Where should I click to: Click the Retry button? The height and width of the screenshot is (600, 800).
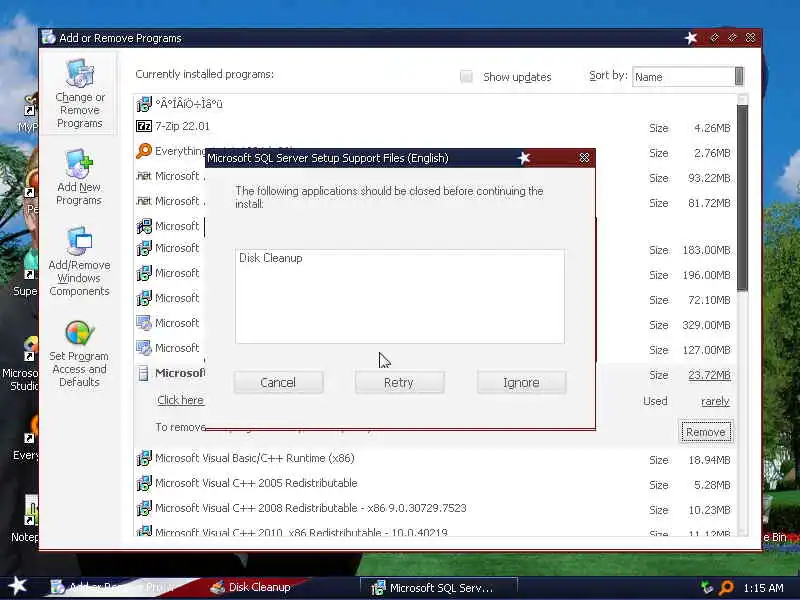pos(399,382)
